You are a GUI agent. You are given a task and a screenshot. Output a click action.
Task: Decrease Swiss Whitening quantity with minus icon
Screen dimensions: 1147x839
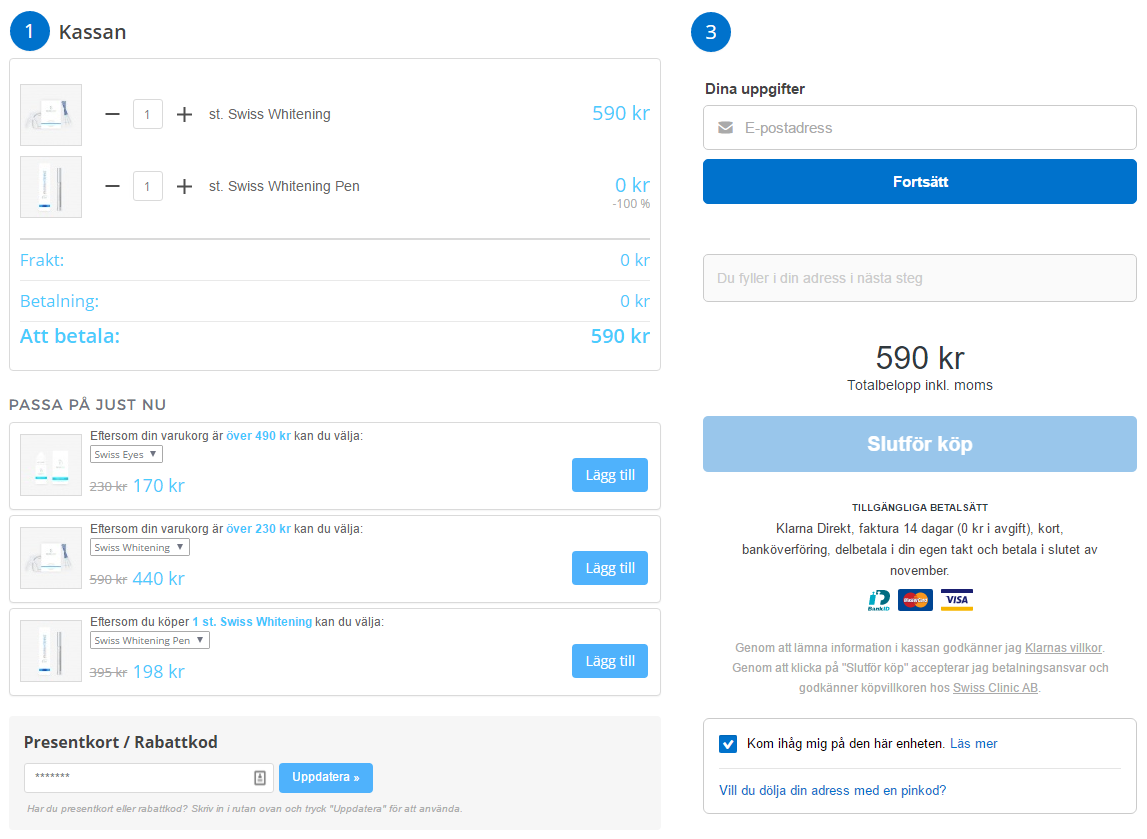coord(112,115)
